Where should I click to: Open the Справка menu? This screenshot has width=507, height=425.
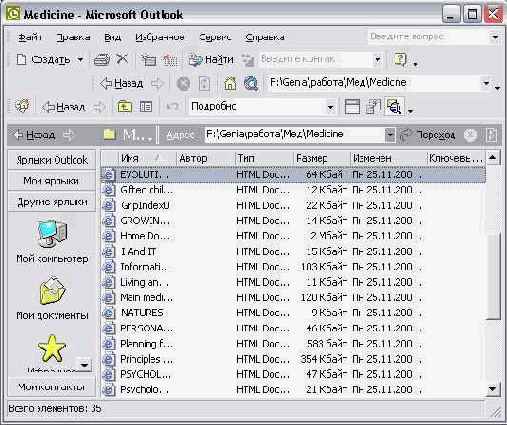[x=265, y=37]
